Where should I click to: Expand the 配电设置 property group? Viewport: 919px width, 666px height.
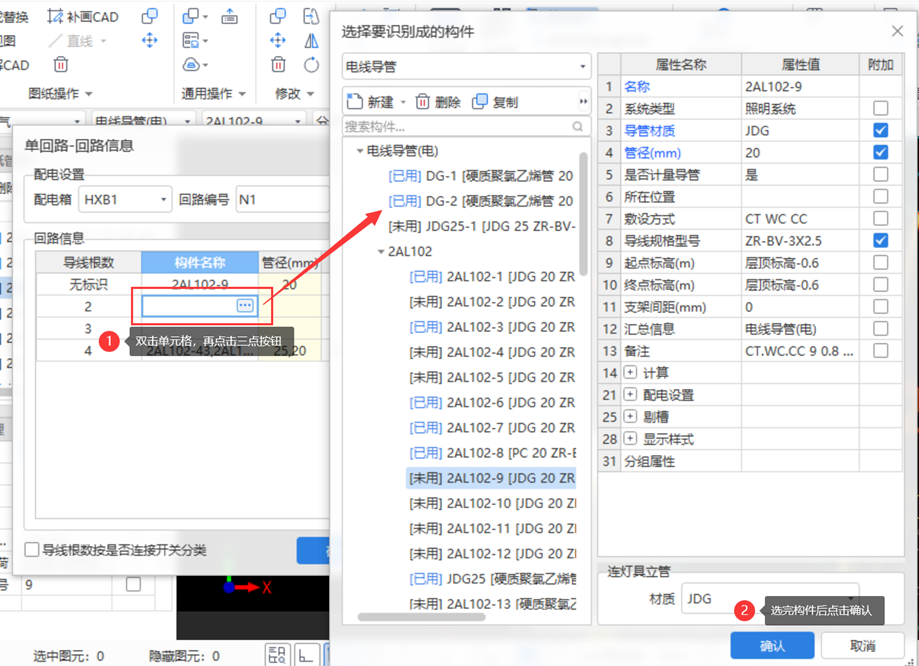[630, 395]
